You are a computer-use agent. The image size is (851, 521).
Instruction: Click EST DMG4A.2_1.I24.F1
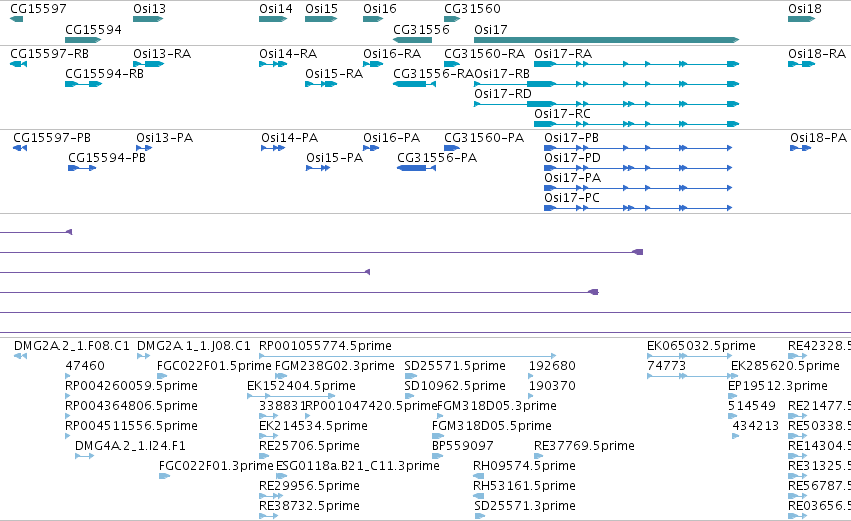(x=130, y=446)
